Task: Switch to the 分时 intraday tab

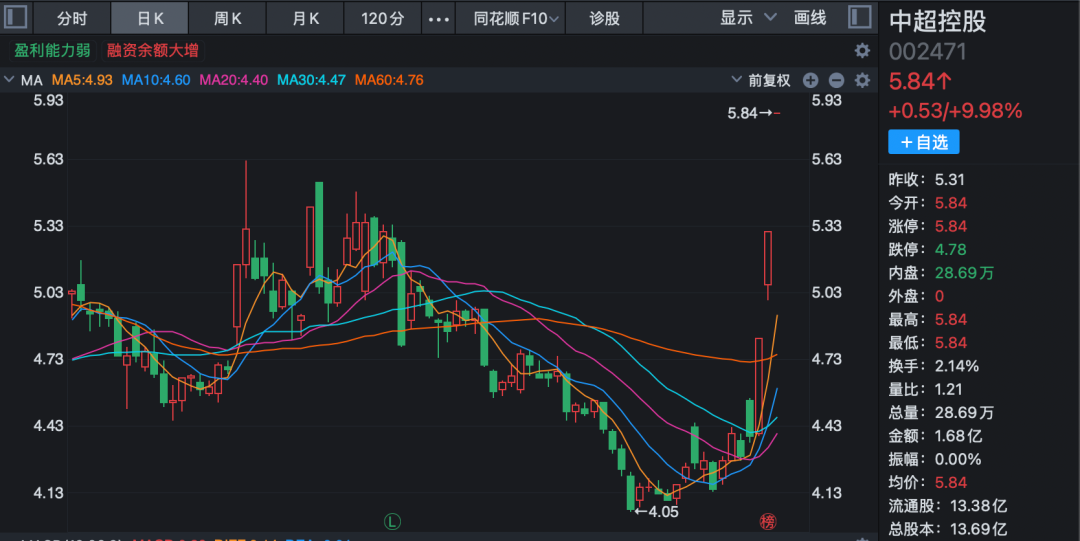Action: (72, 18)
